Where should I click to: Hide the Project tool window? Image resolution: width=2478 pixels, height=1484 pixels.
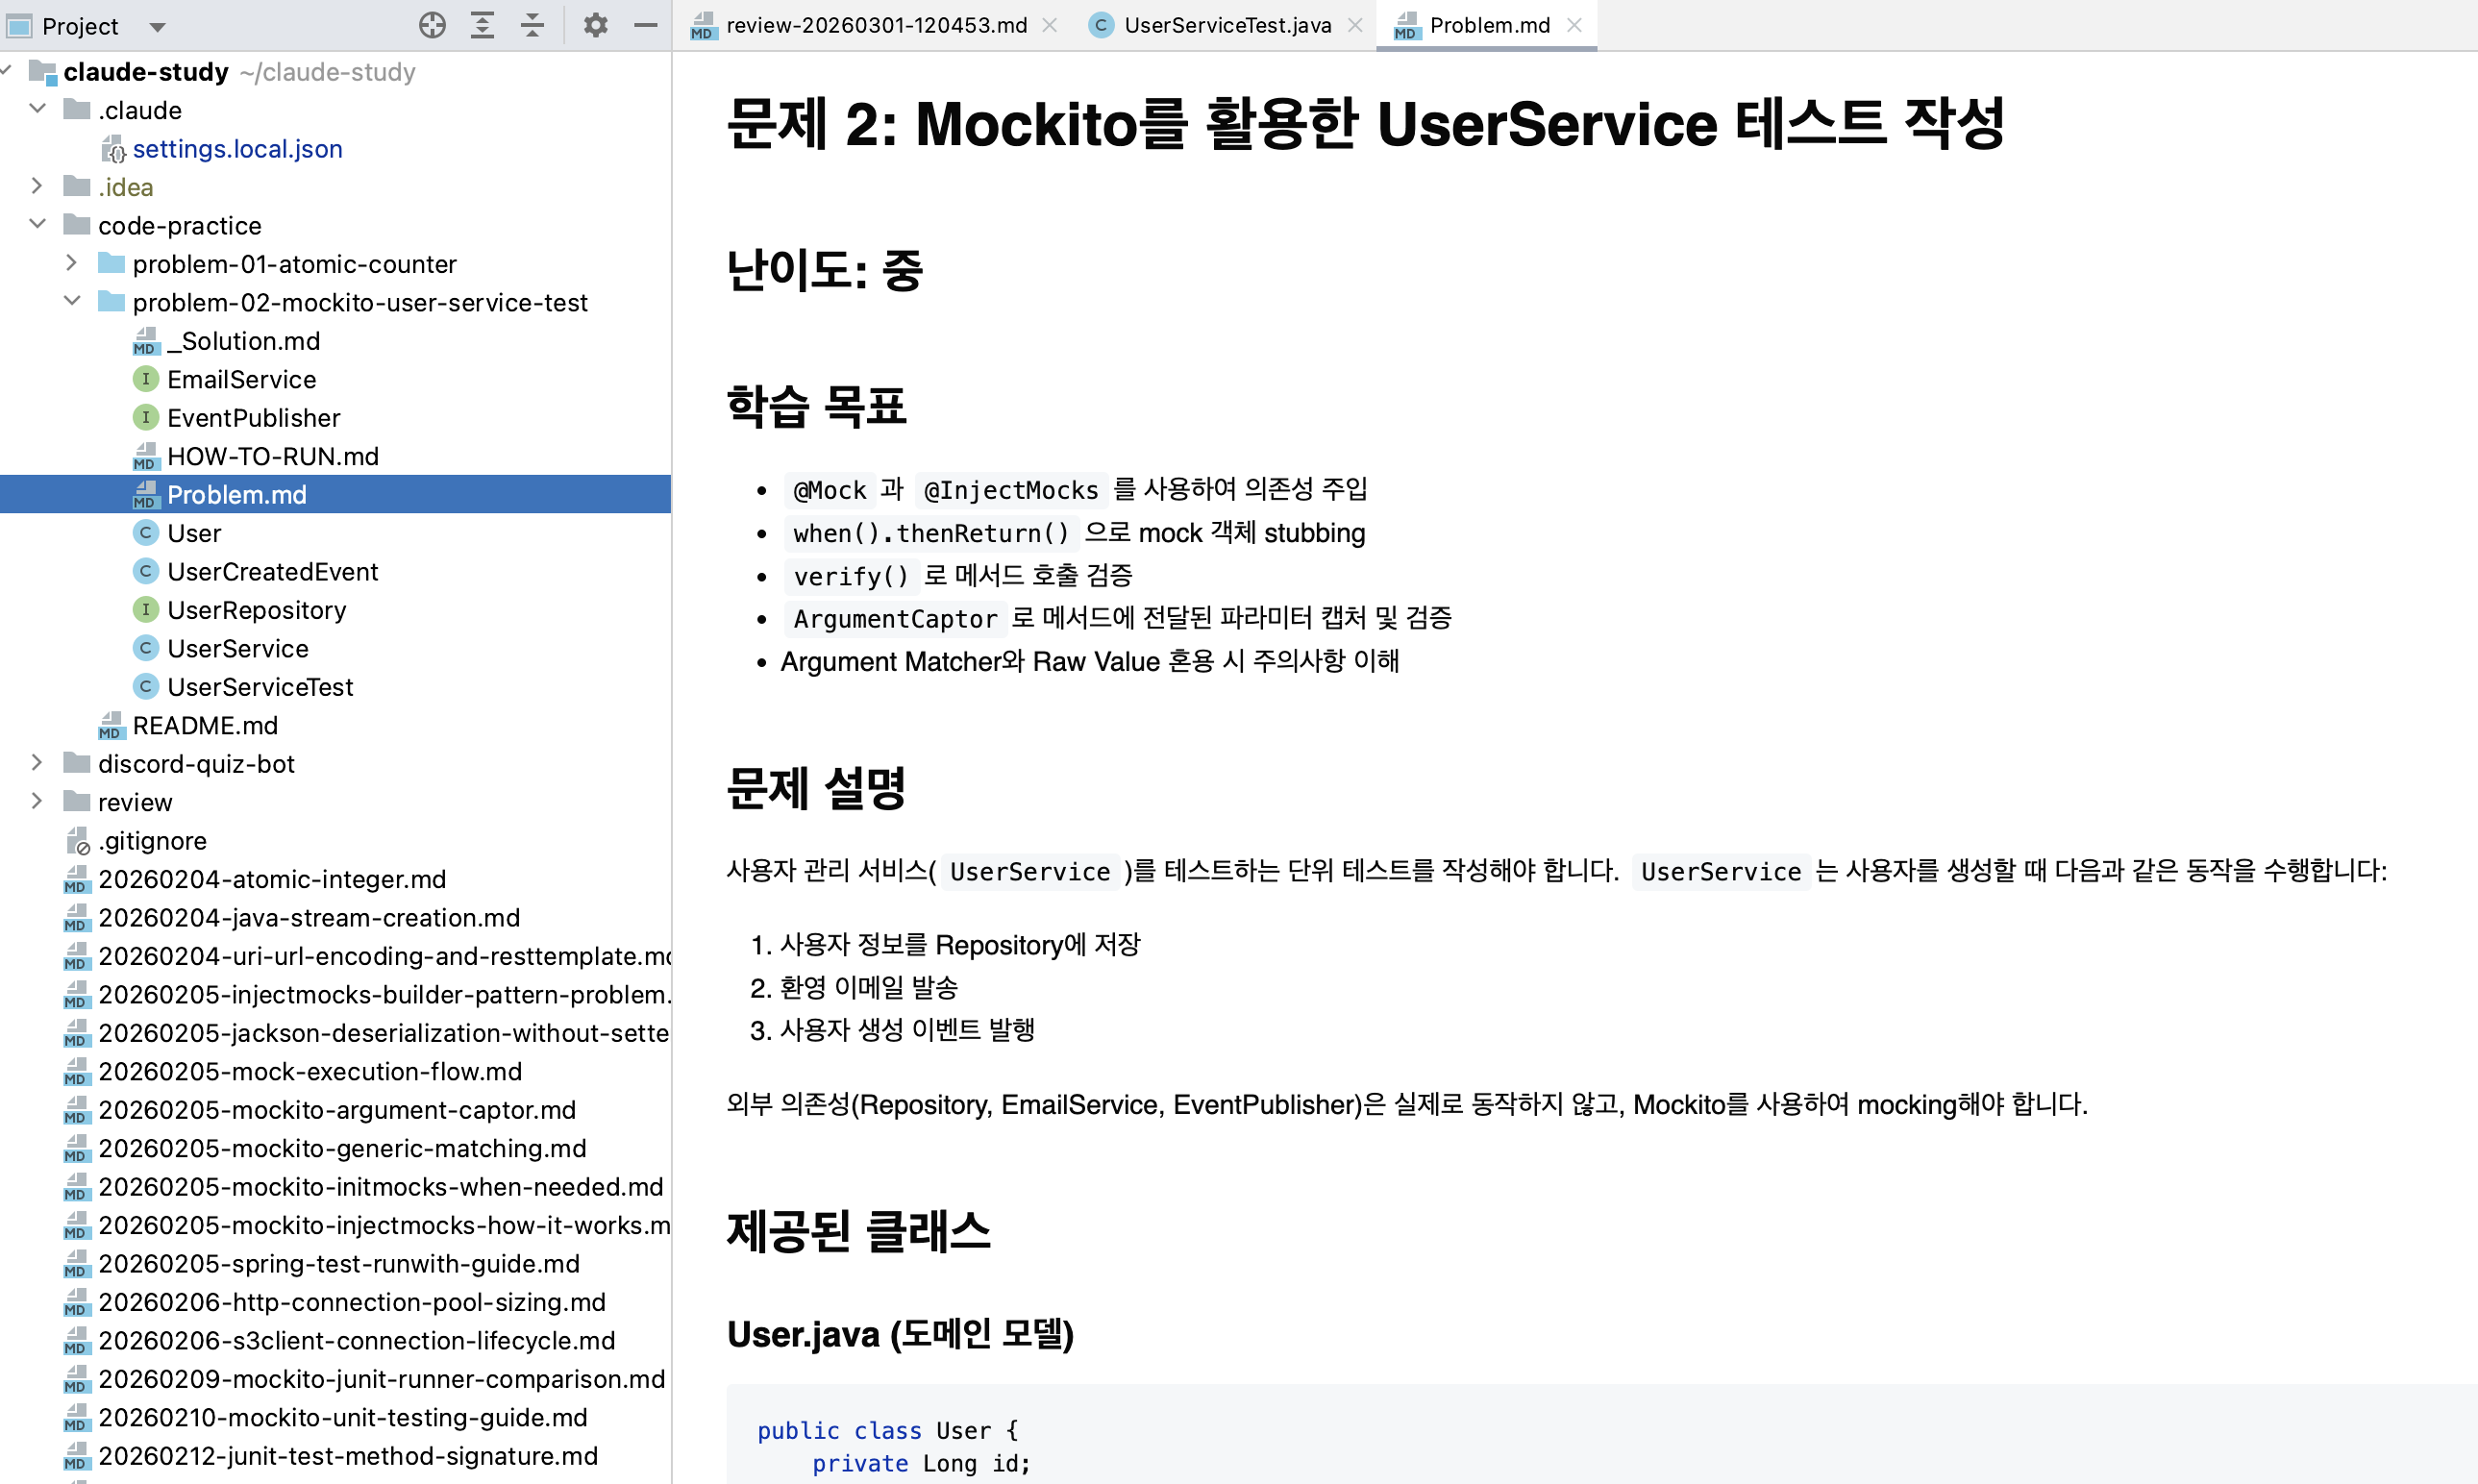point(646,25)
